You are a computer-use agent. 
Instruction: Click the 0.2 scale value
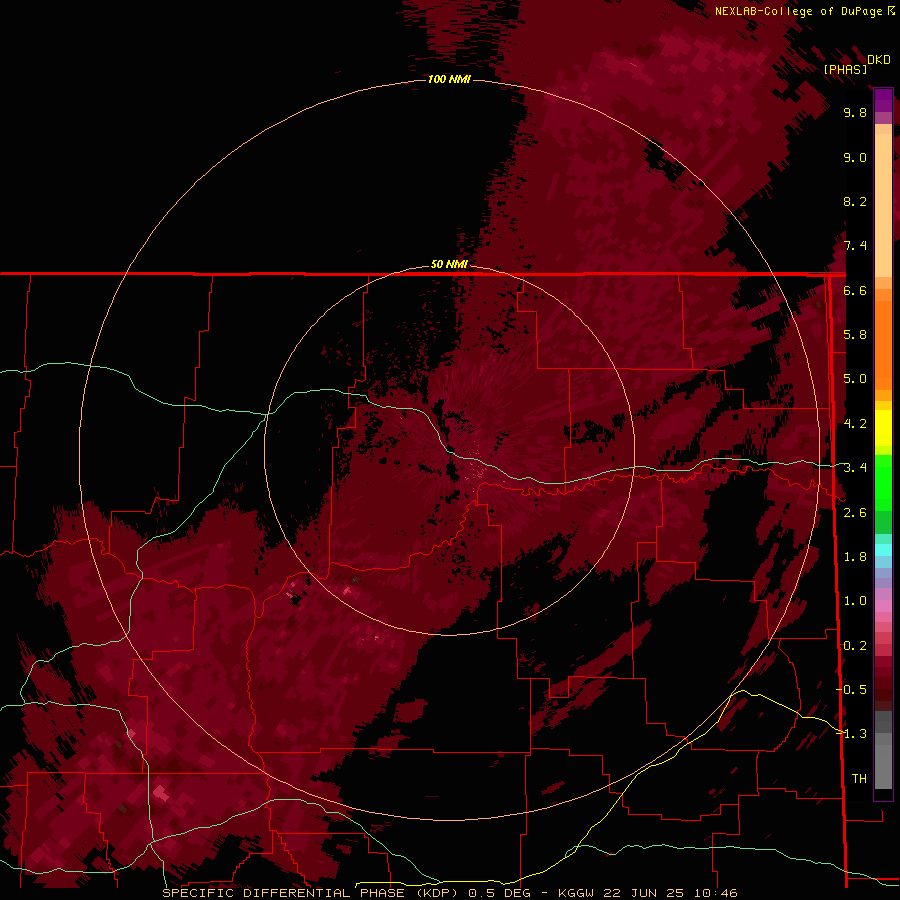pyautogui.click(x=855, y=646)
